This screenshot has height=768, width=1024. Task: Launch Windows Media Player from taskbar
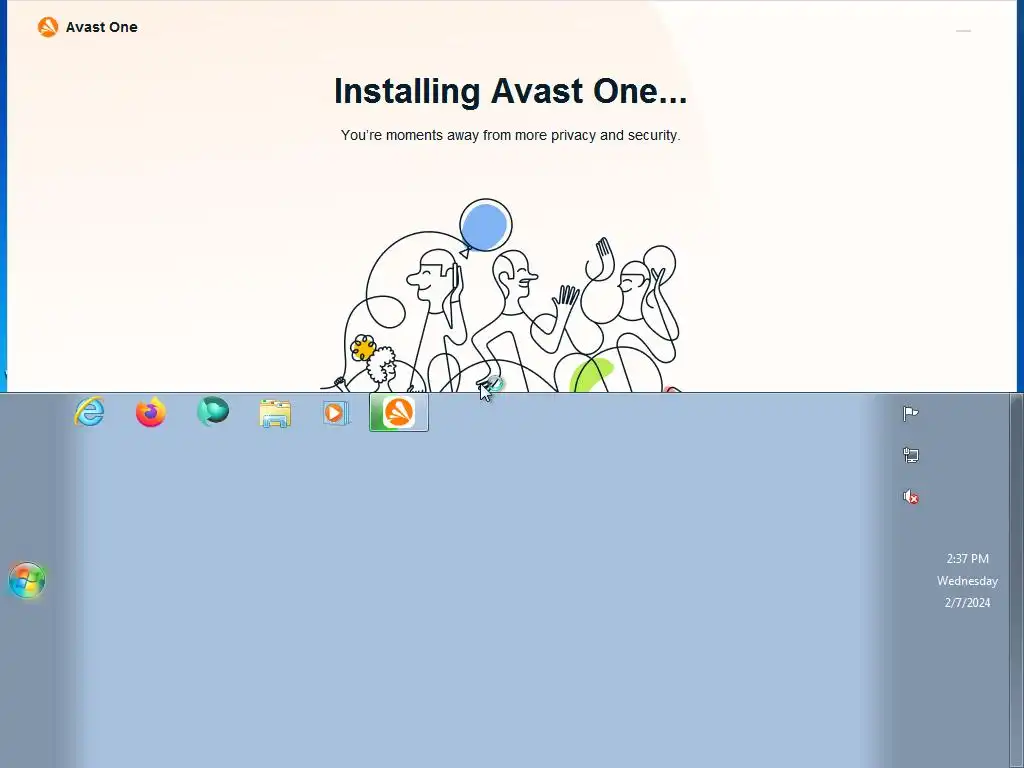pyautogui.click(x=335, y=413)
